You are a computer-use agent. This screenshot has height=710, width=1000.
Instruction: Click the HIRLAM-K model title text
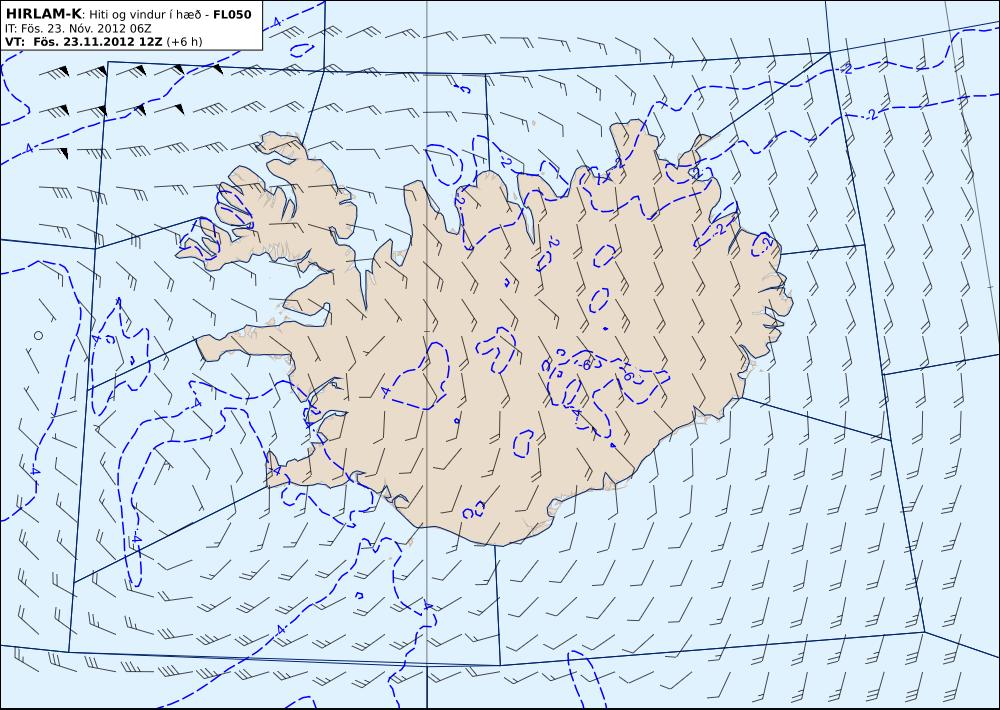(44, 14)
